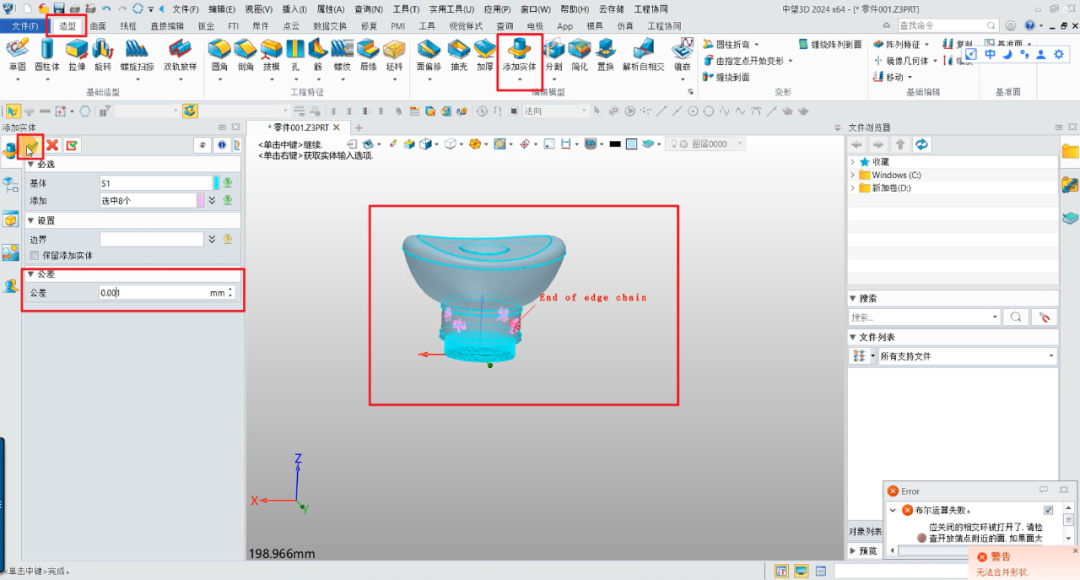Viewport: 1080px width, 580px height.
Task: Expand the 由指定点开始变形 dropdown arrow
Action: pos(790,61)
